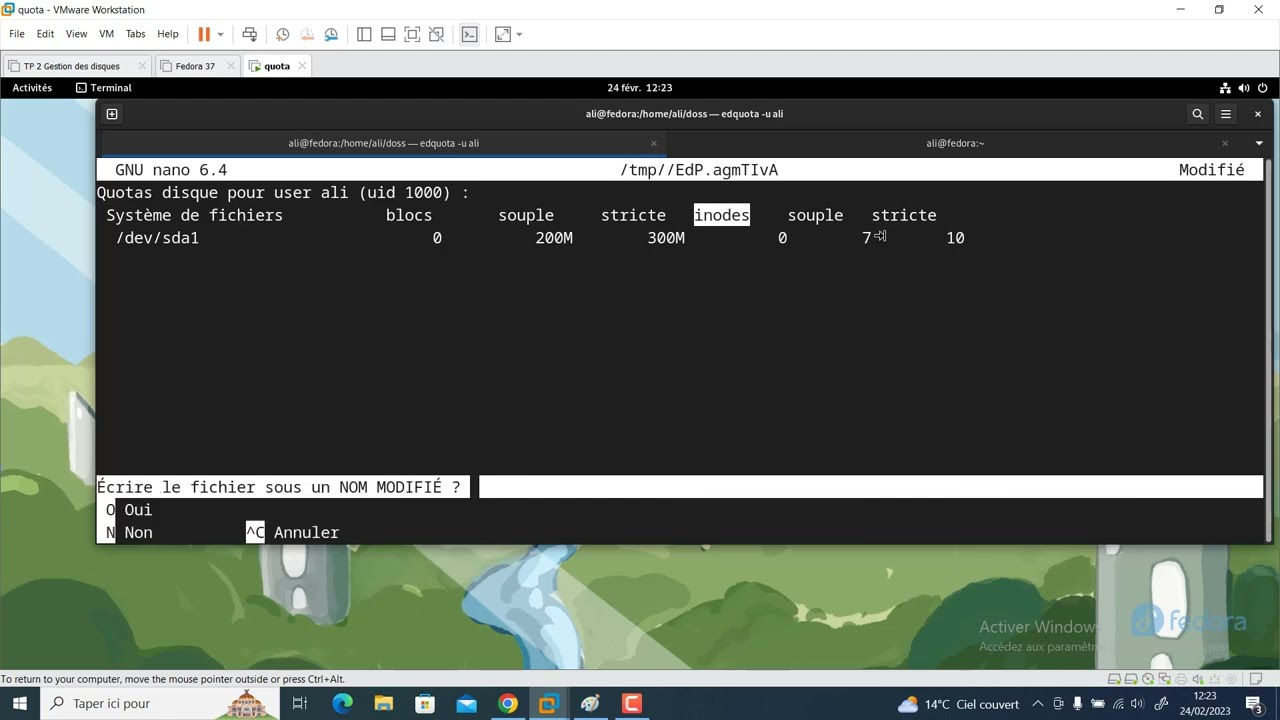The image size is (1280, 720).
Task: Close the edquota -u ali terminal tab
Action: click(x=654, y=143)
